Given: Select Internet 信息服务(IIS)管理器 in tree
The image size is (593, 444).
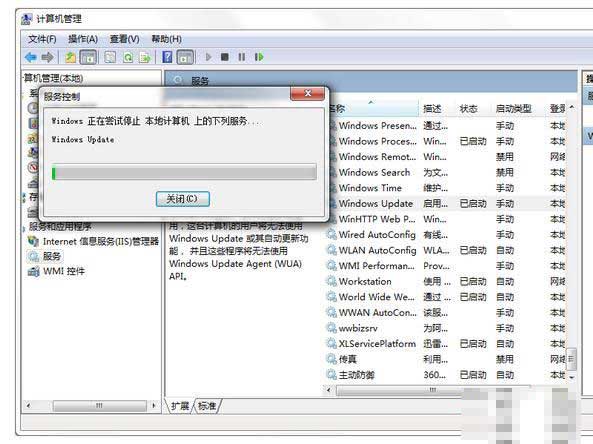Looking at the screenshot, I should pyautogui.click(x=101, y=241).
